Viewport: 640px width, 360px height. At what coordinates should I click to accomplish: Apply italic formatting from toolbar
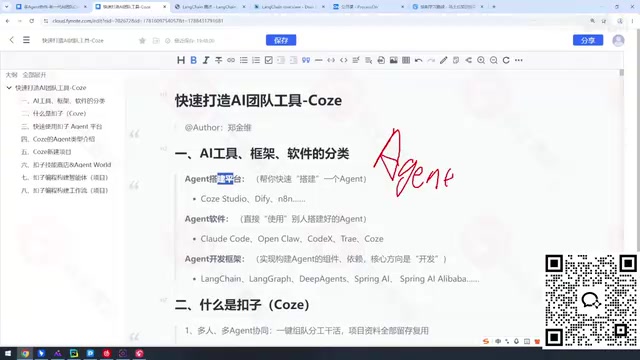206,60
